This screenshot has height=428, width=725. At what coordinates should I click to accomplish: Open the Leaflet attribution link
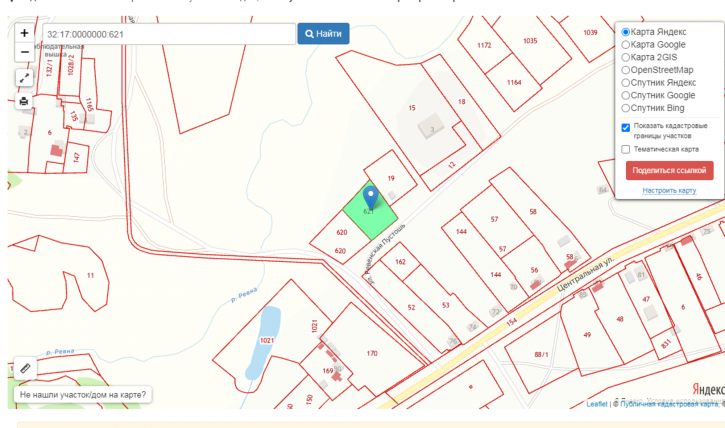(x=596, y=404)
